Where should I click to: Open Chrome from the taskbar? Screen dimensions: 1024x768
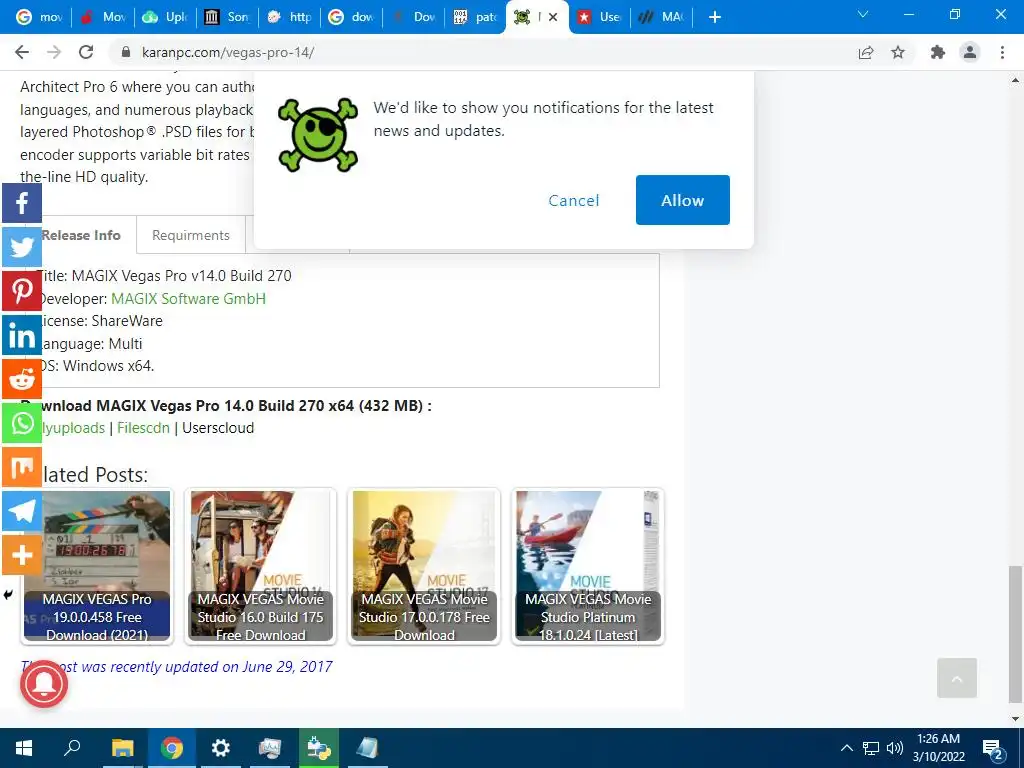tap(172, 748)
